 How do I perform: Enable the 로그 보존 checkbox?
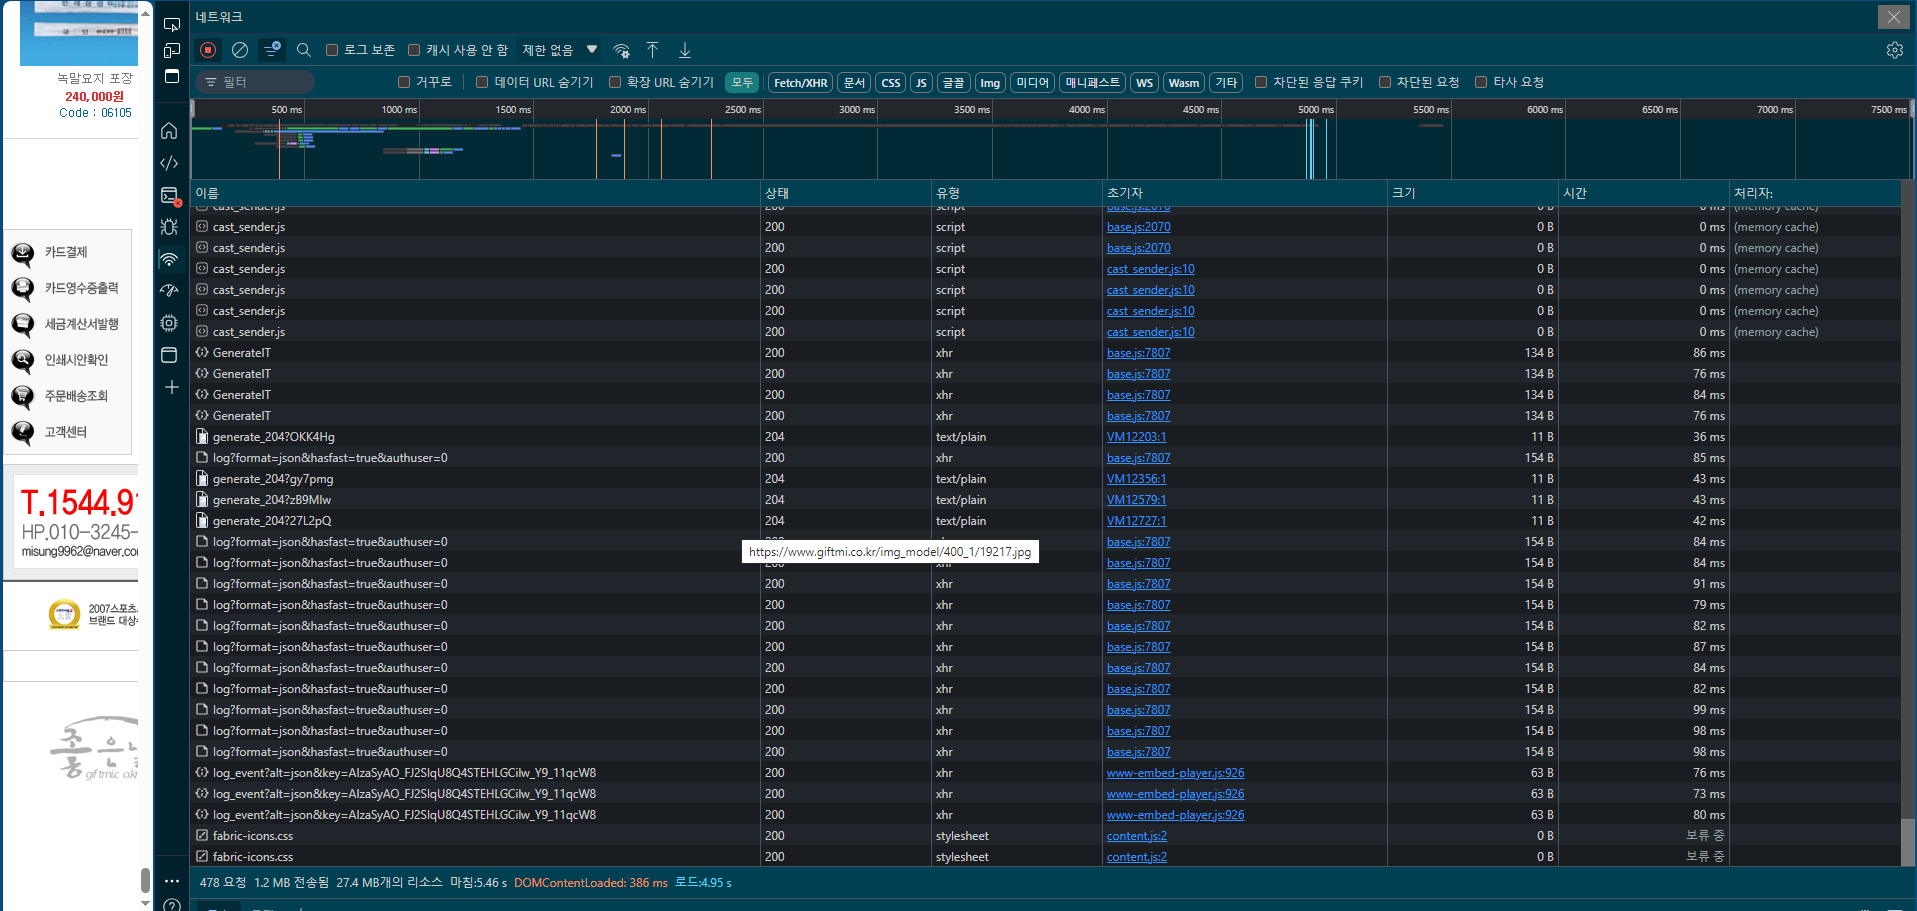point(332,50)
